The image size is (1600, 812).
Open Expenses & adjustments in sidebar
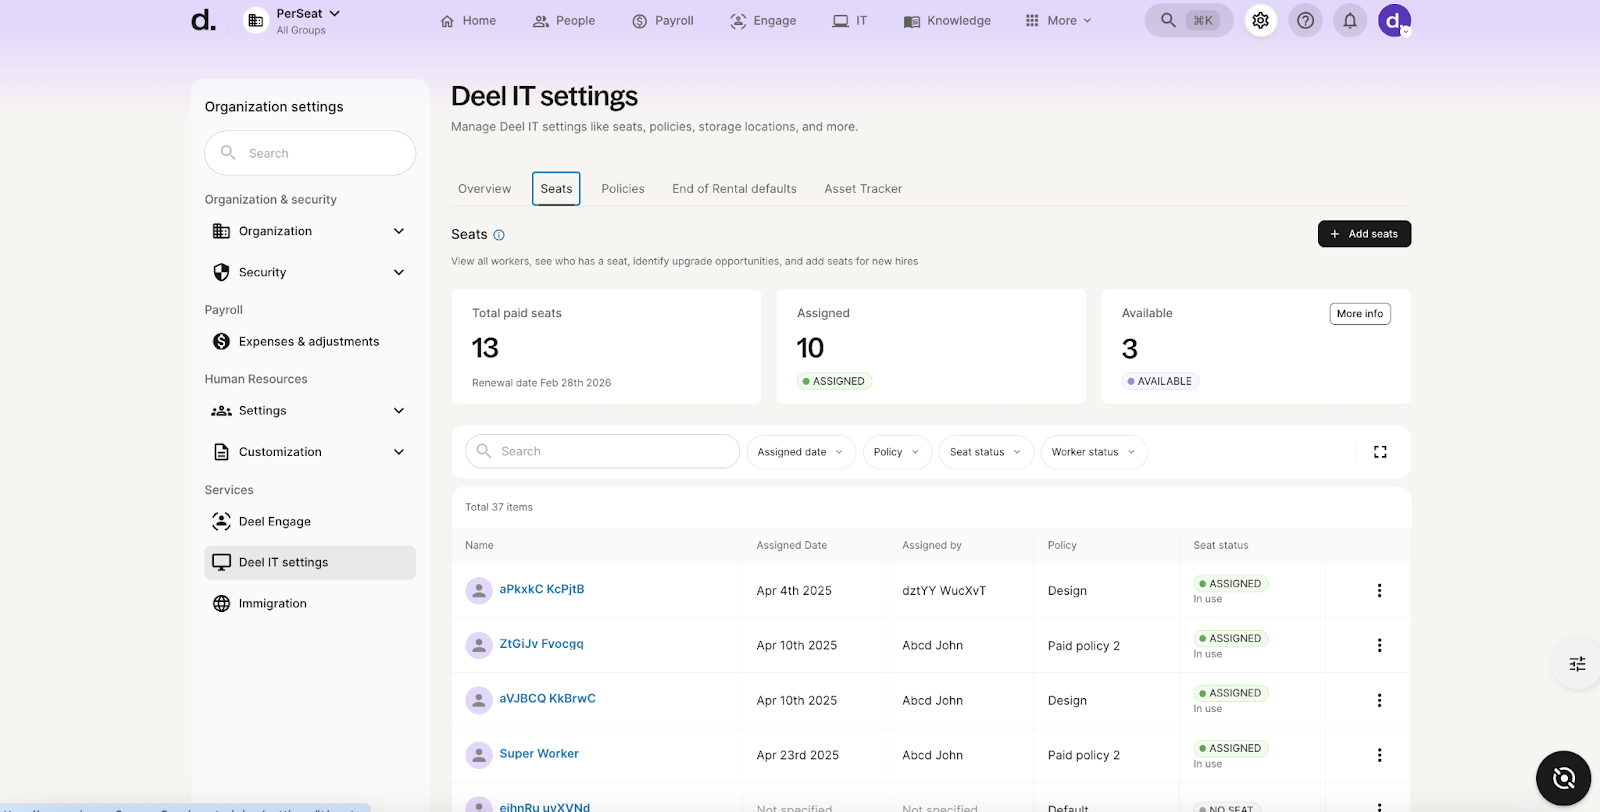[310, 341]
